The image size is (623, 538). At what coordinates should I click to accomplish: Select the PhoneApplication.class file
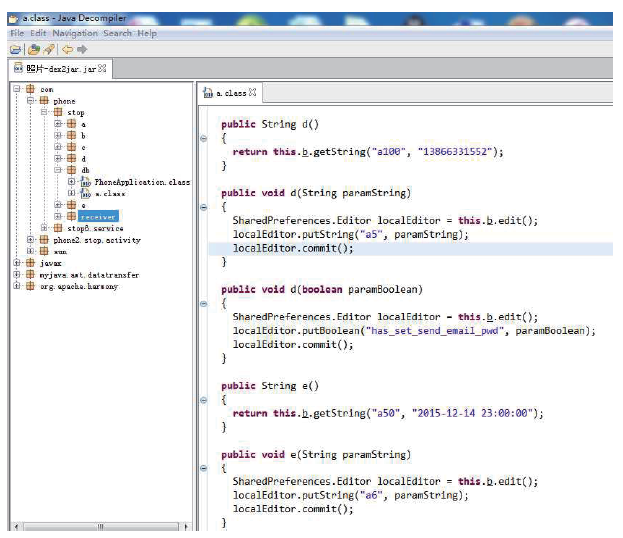point(141,182)
